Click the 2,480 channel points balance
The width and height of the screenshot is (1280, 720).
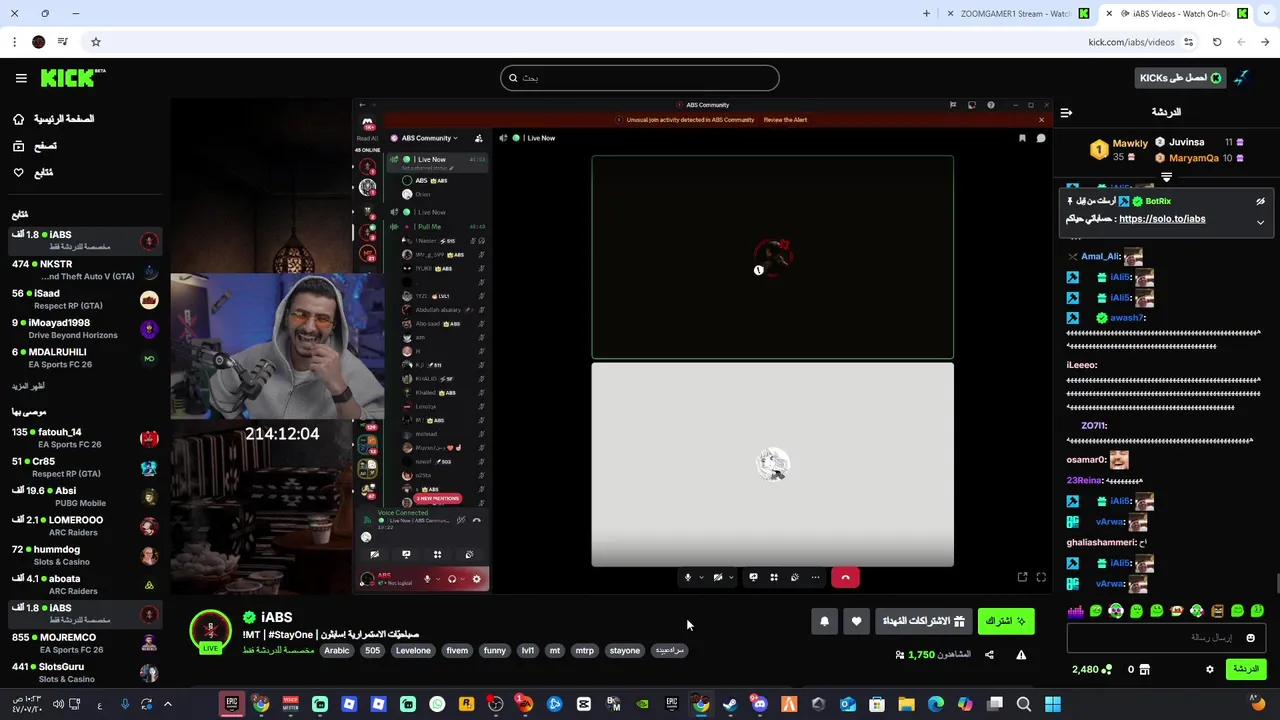tap(1091, 669)
